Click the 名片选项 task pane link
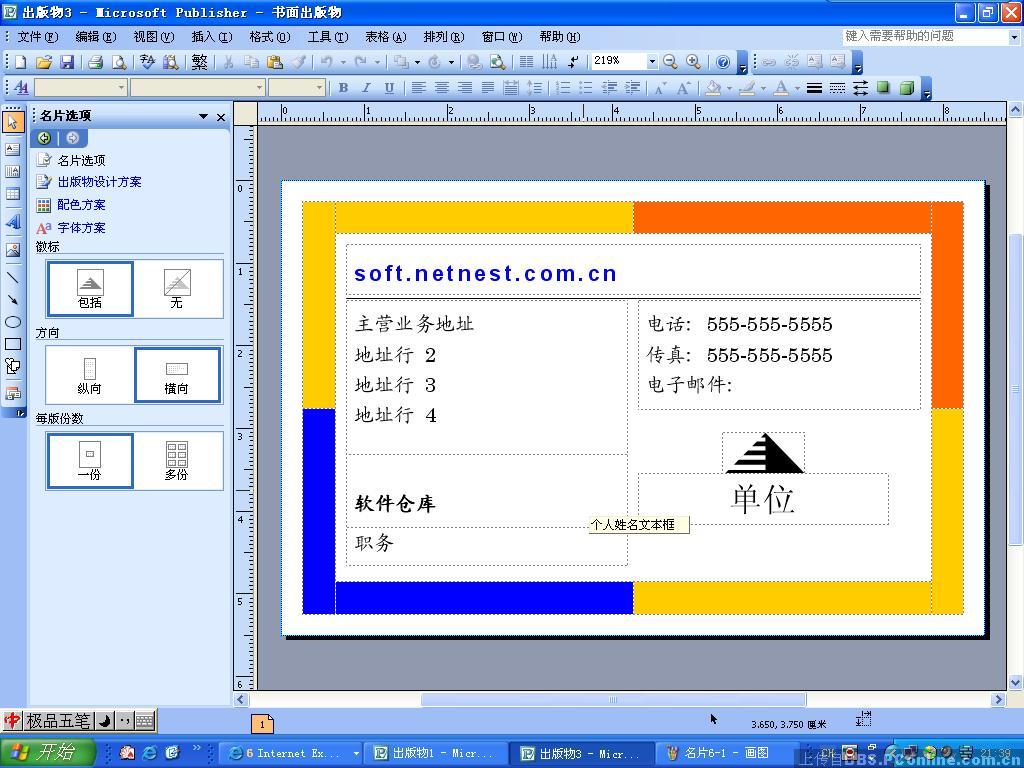 (81, 161)
